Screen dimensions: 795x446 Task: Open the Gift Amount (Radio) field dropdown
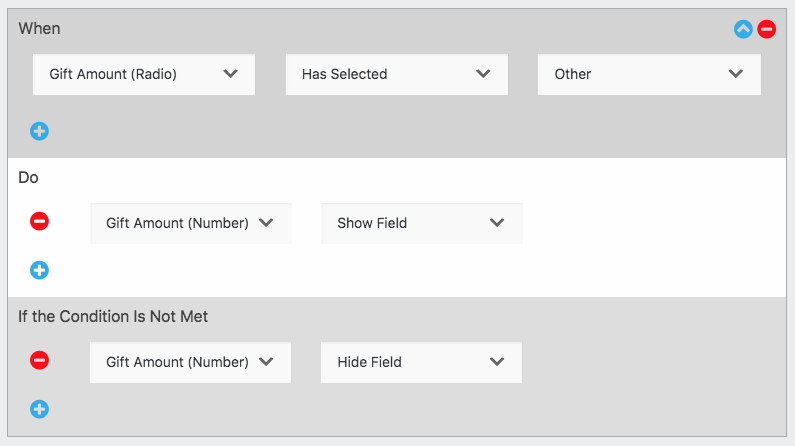click(x=144, y=74)
